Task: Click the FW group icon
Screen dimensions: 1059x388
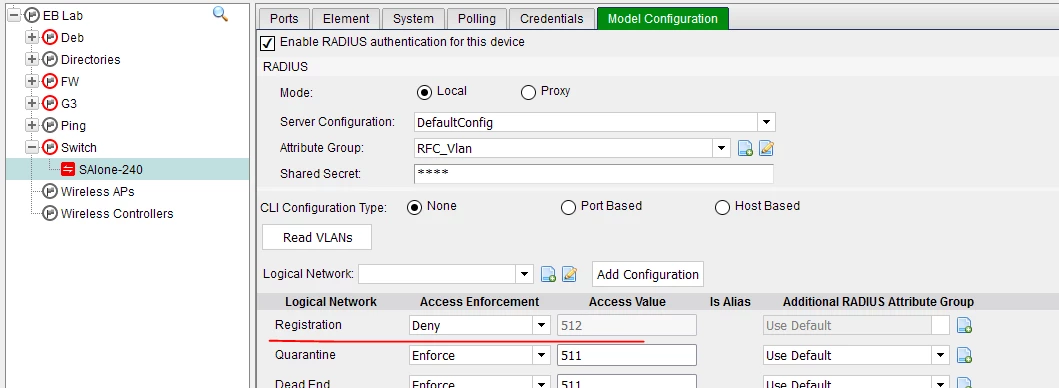Action: (50, 82)
